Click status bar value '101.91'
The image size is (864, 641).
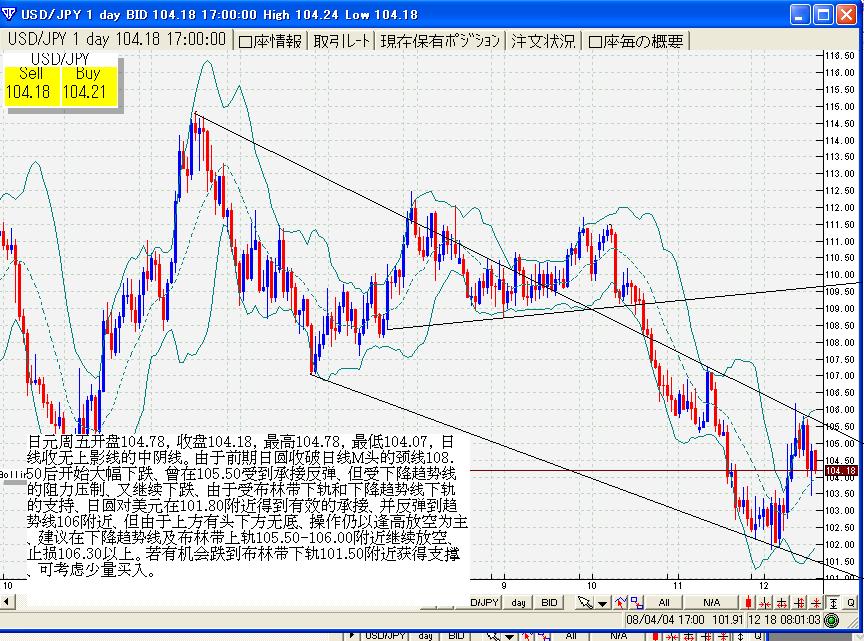(x=728, y=620)
